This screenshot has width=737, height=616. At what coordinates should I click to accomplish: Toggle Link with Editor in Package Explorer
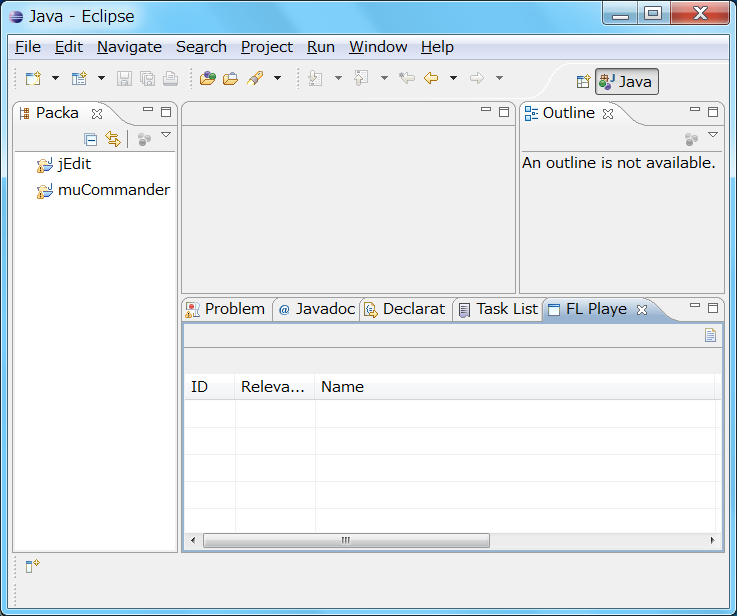point(113,140)
